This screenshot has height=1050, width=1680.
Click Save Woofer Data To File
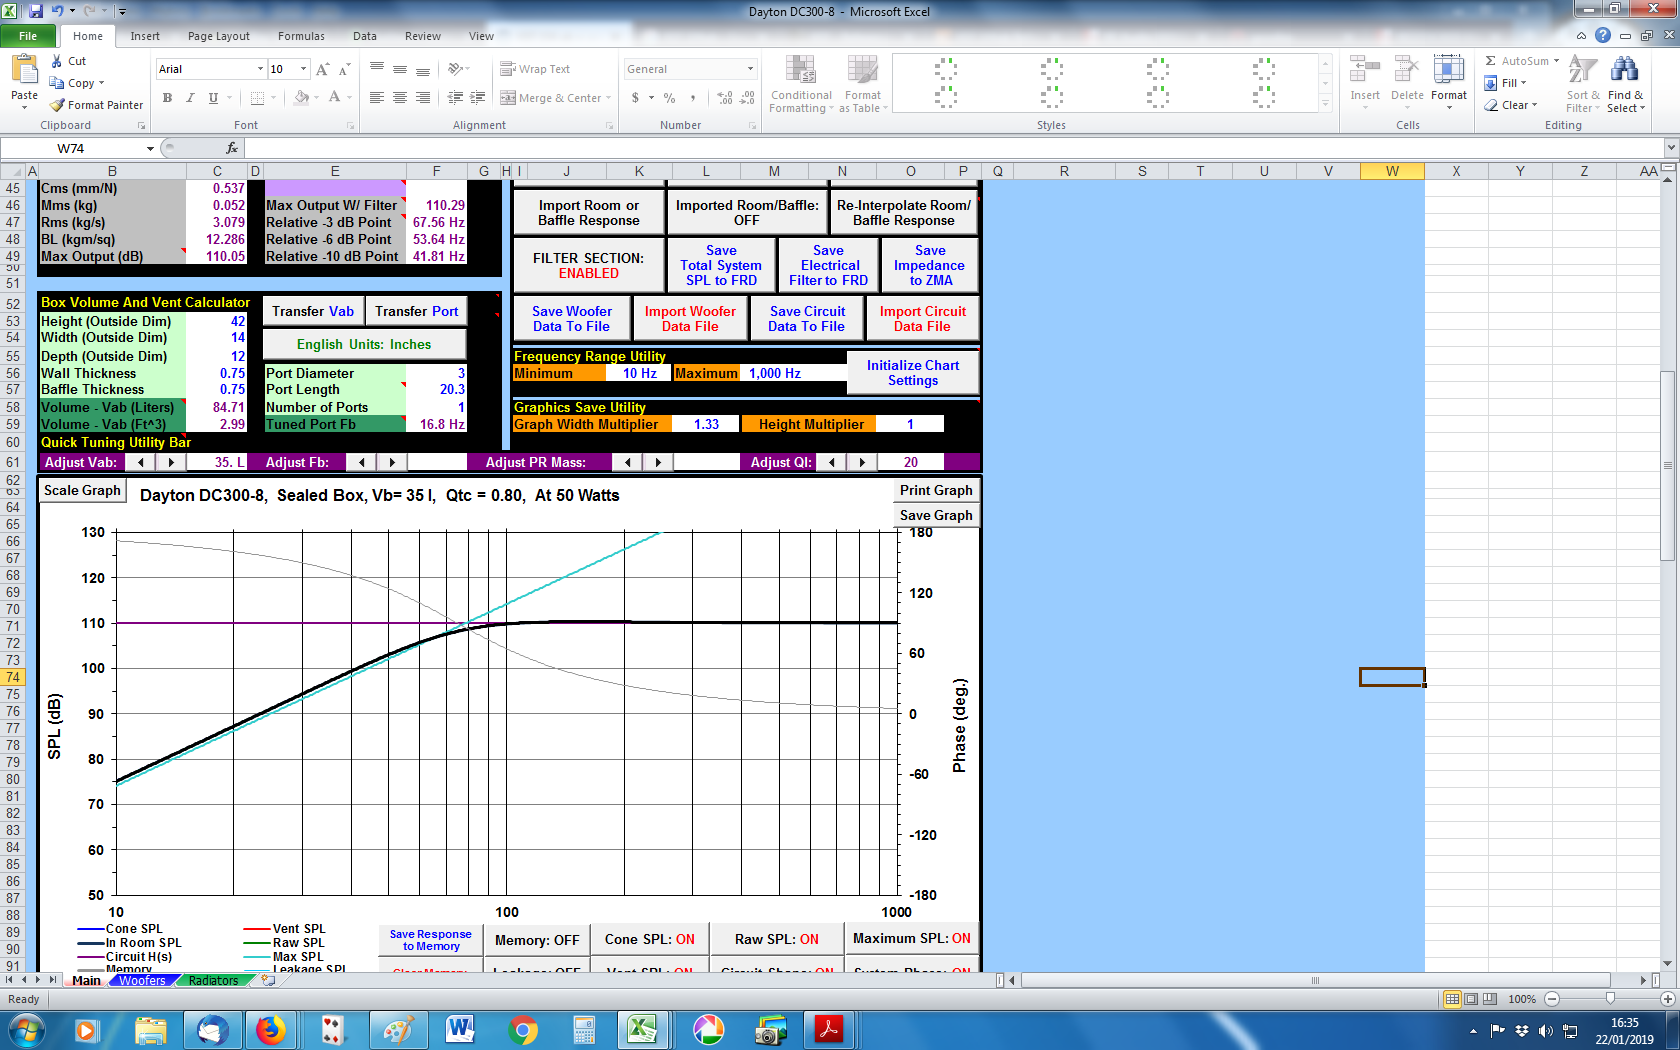point(571,319)
